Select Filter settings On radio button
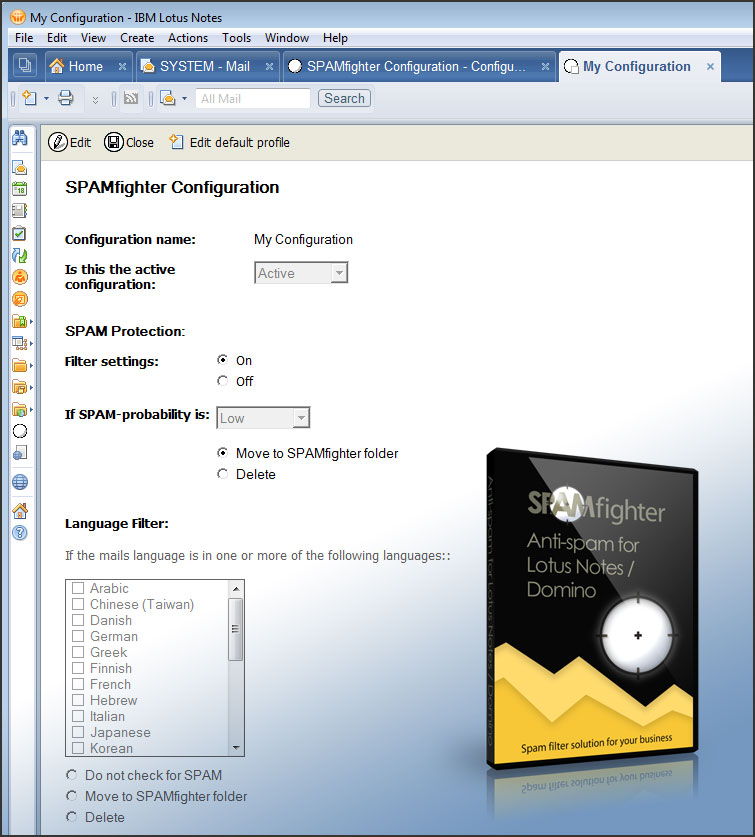The width and height of the screenshot is (755, 837). [223, 360]
